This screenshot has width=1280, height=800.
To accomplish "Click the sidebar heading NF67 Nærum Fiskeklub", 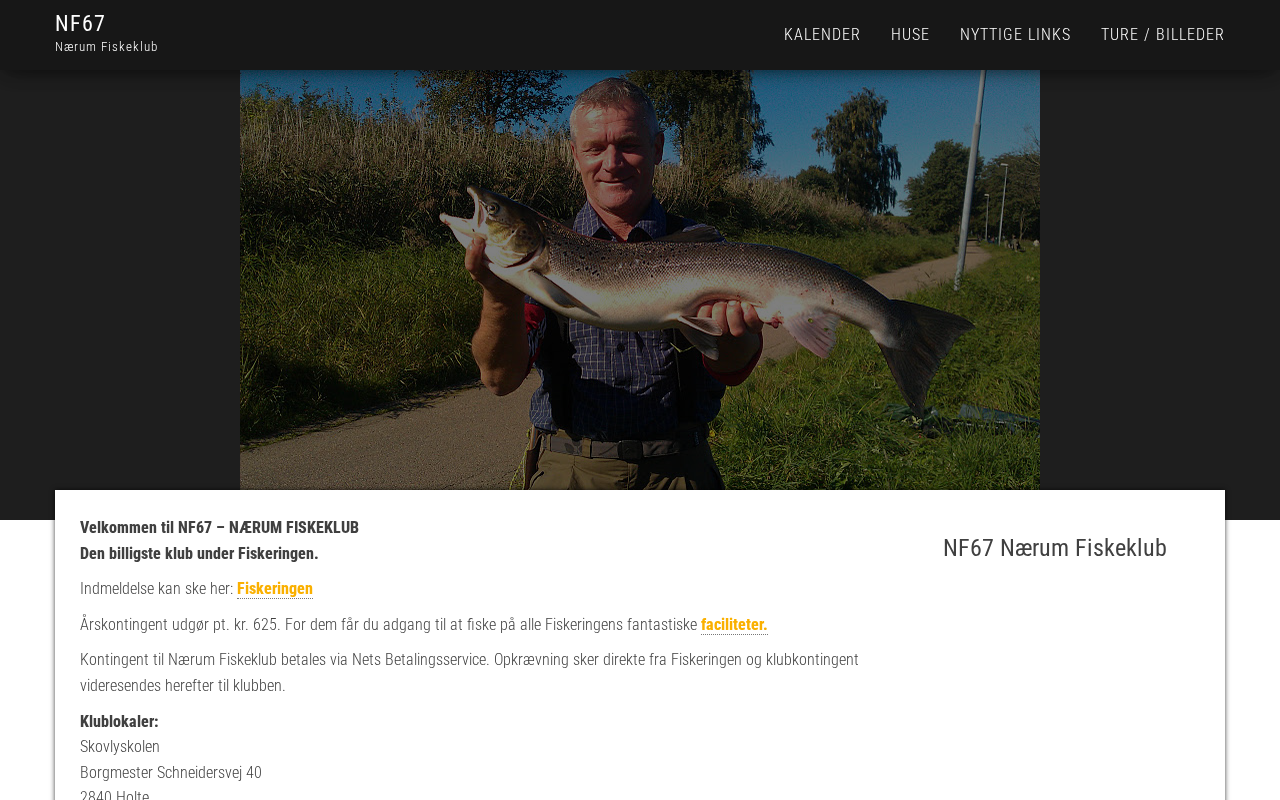I will 1054,548.
